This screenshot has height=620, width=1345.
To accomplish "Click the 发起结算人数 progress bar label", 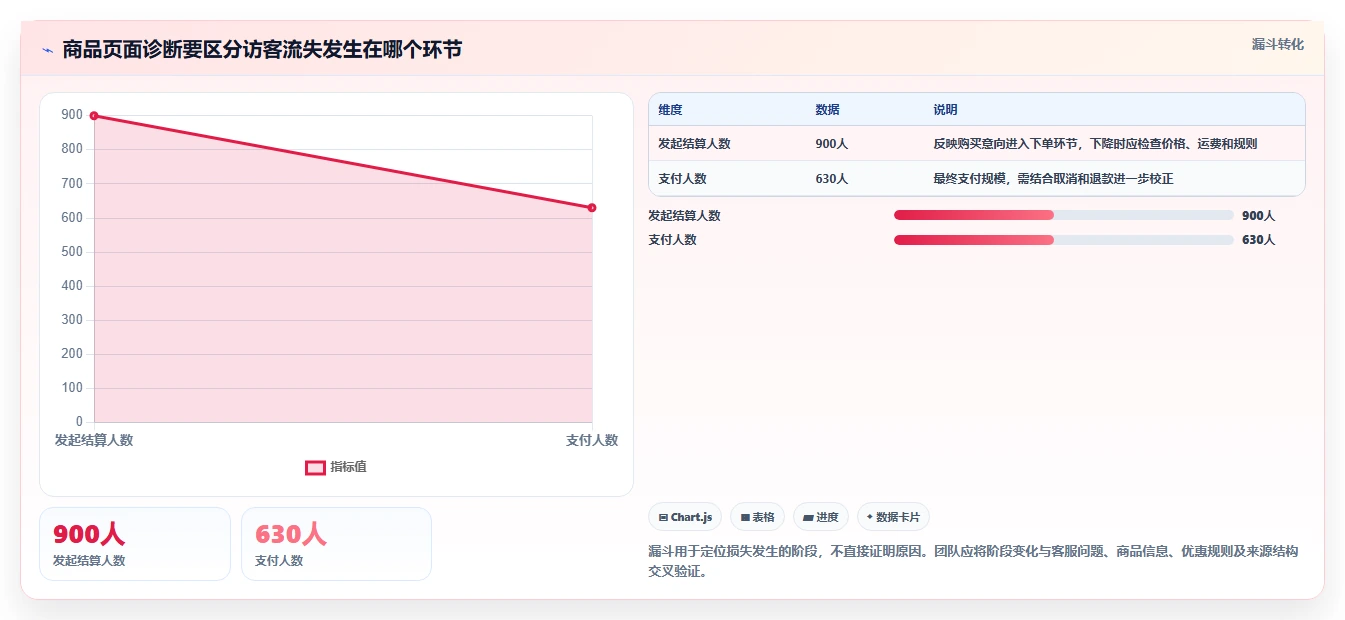I will 684,216.
